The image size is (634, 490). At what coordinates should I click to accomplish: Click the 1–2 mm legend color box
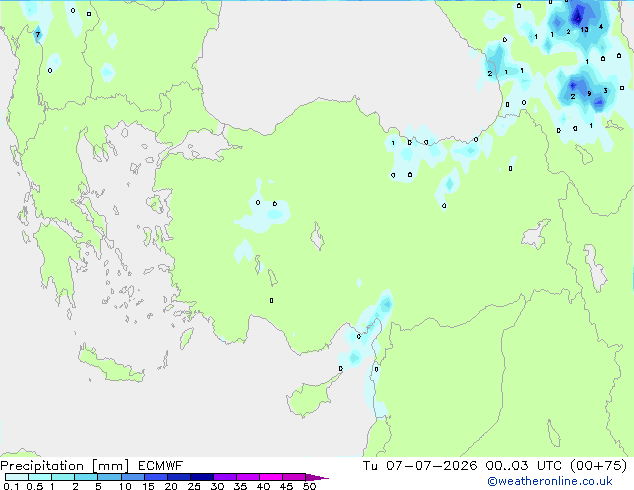[x=63, y=477]
